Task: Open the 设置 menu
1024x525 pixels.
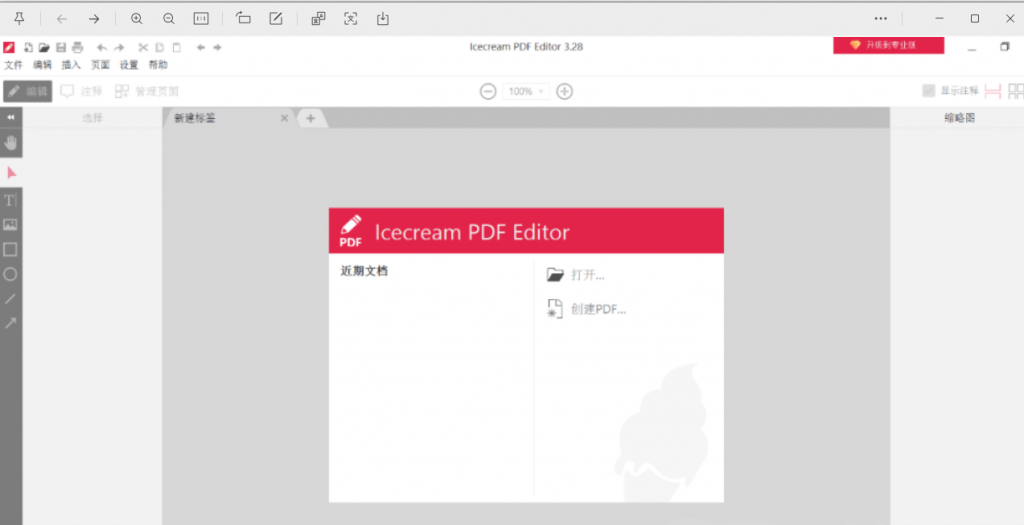Action: coord(129,65)
